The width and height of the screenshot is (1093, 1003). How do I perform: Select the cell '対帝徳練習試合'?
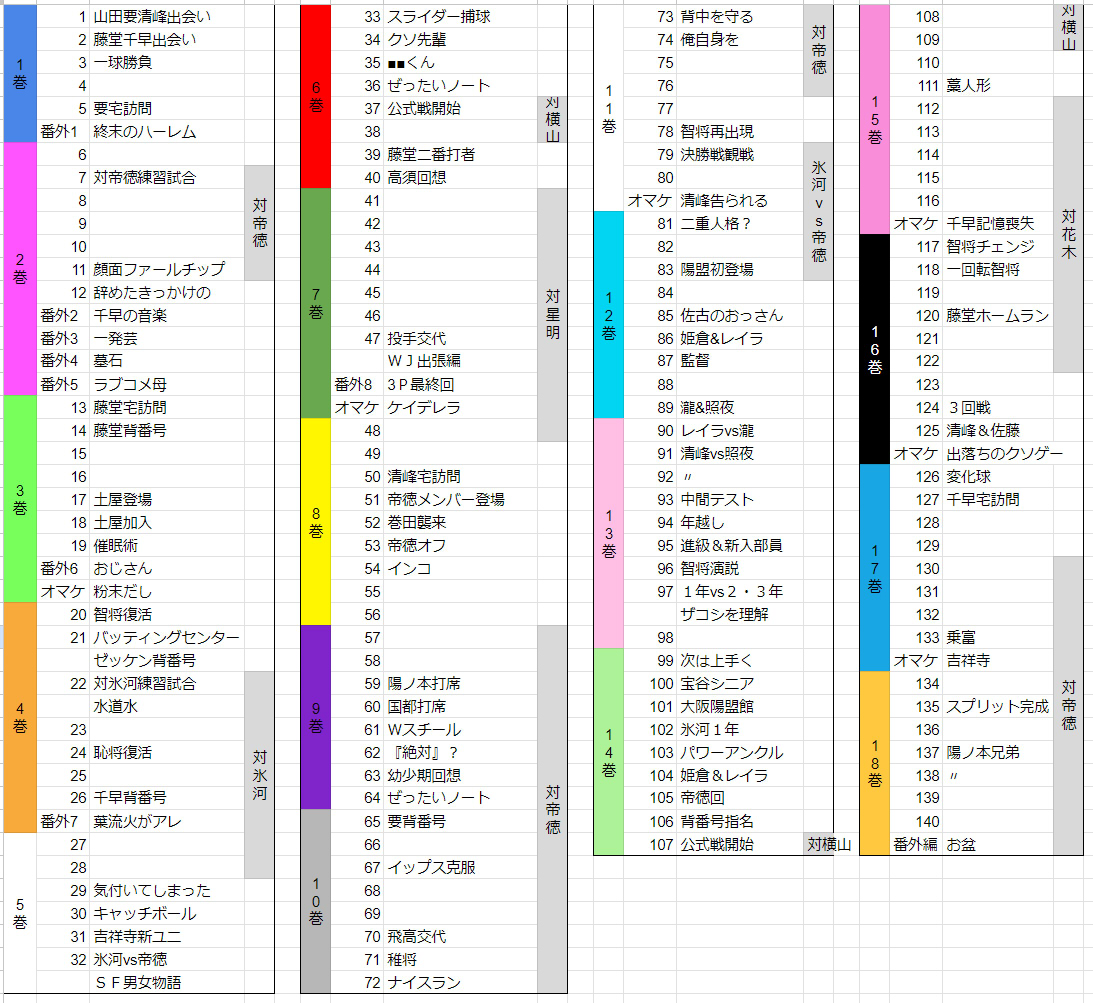pos(167,178)
